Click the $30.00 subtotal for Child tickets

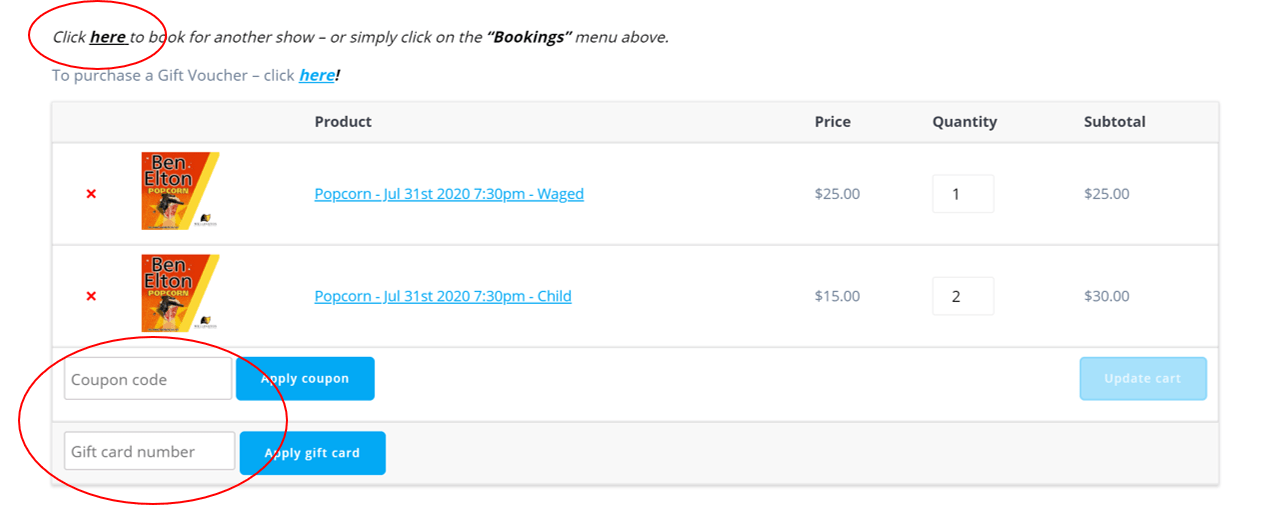click(1106, 296)
